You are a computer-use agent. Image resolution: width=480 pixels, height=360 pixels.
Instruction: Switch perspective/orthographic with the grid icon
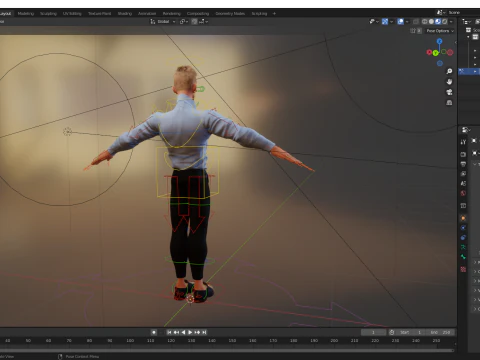[x=449, y=102]
